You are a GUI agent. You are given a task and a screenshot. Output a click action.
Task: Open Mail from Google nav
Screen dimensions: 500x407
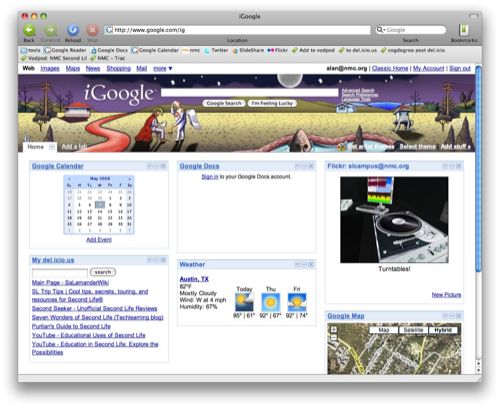pyautogui.click(x=142, y=69)
